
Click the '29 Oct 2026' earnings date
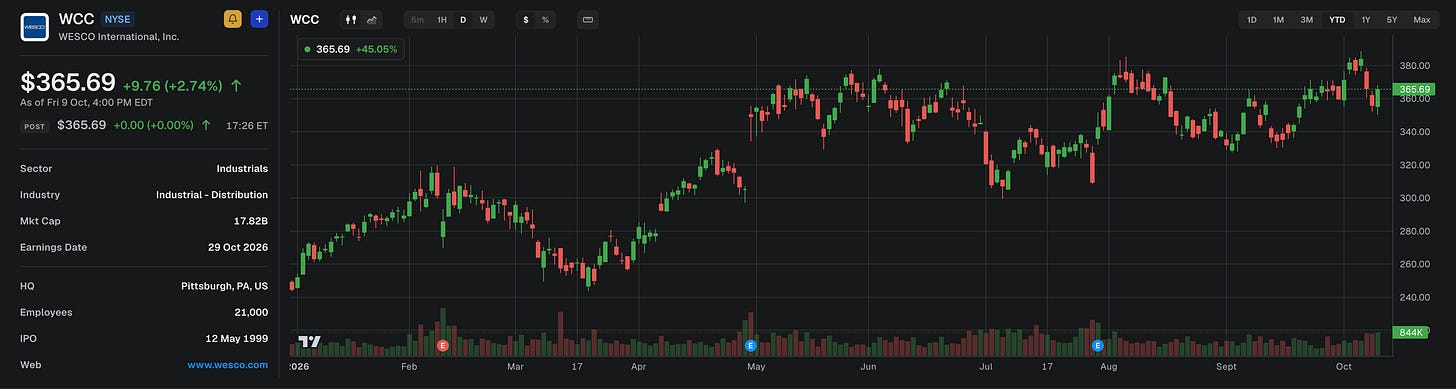[x=239, y=247]
